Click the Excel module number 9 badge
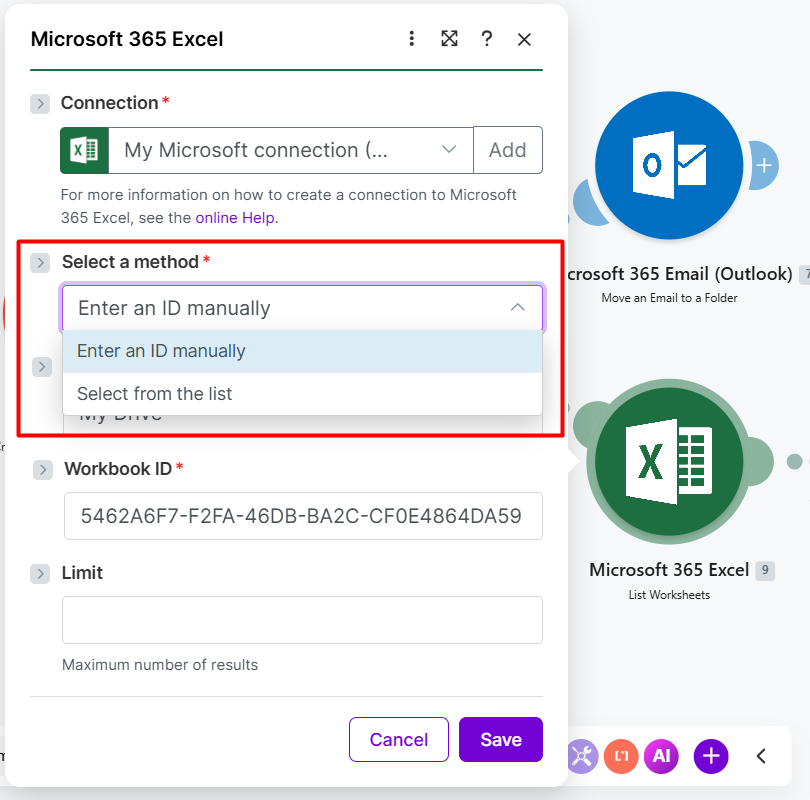This screenshot has height=800, width=810. 765,570
